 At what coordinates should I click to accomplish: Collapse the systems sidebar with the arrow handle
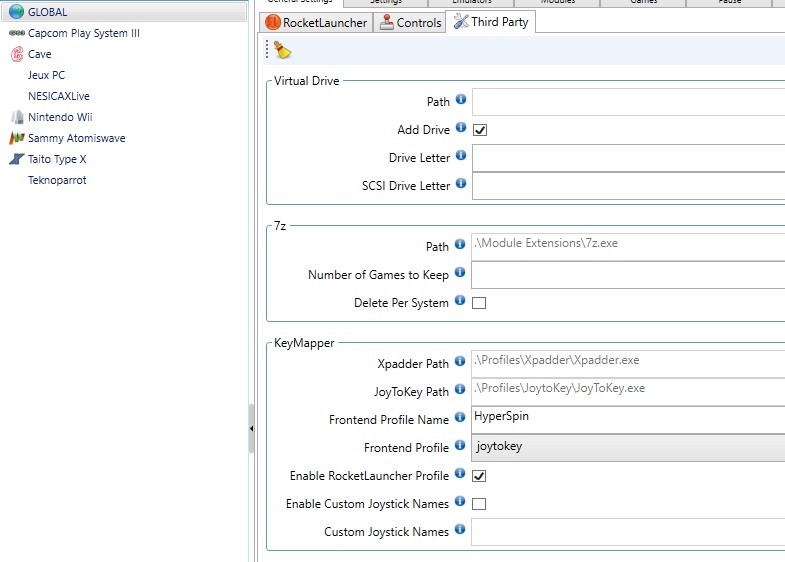(x=251, y=429)
